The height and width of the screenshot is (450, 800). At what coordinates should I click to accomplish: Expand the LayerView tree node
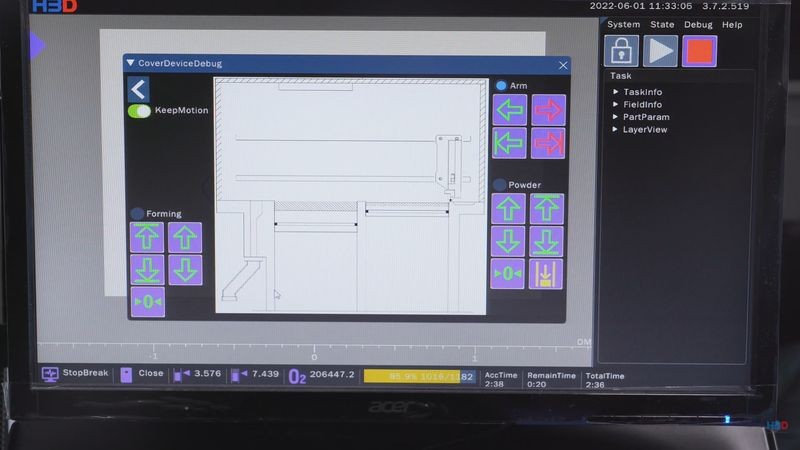(616, 129)
